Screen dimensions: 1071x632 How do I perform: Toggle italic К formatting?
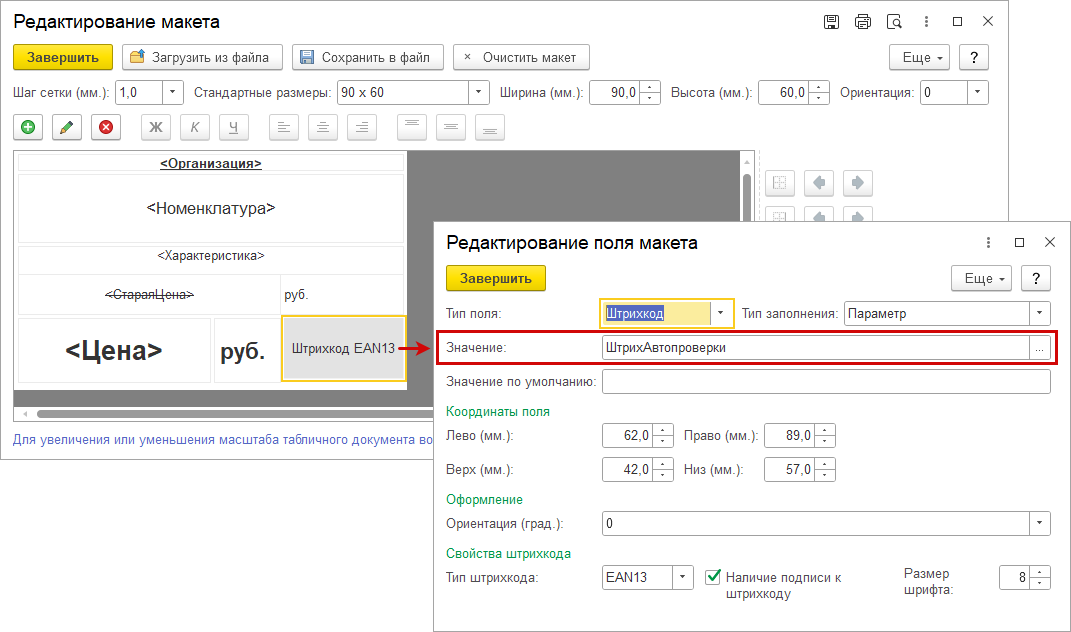coord(194,127)
